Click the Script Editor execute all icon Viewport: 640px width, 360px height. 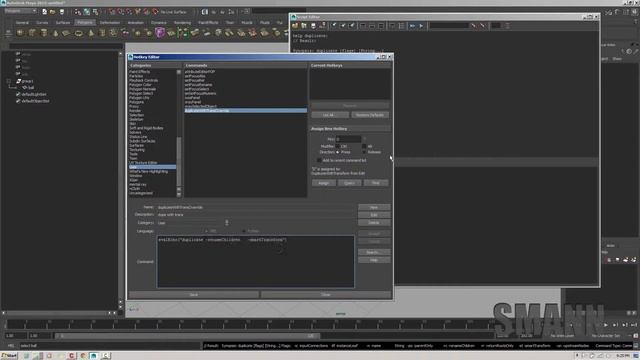coord(412,26)
